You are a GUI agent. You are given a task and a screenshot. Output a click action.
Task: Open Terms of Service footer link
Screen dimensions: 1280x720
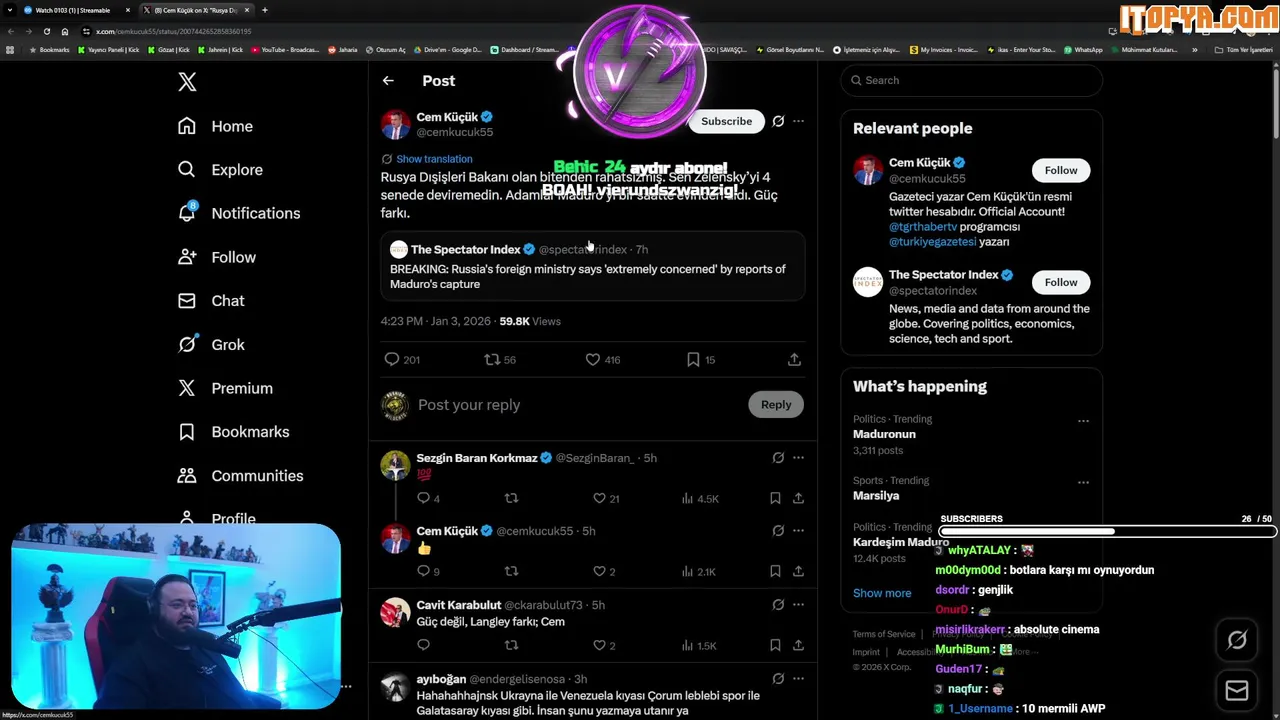(x=884, y=634)
